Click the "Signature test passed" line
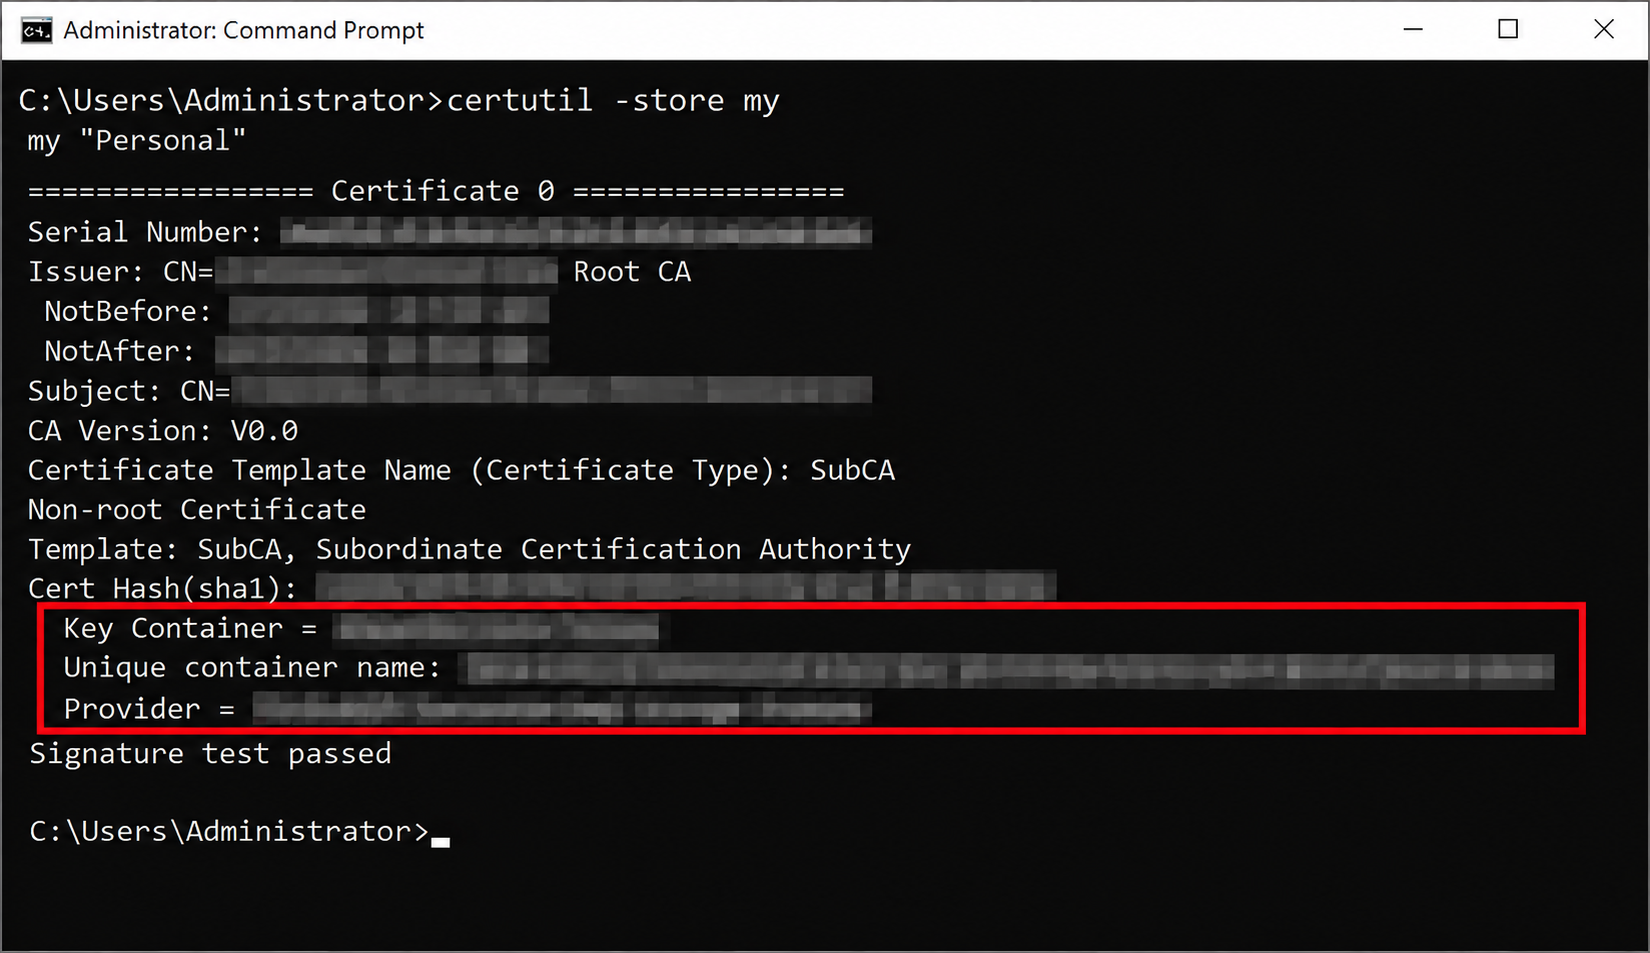 pyautogui.click(x=210, y=754)
